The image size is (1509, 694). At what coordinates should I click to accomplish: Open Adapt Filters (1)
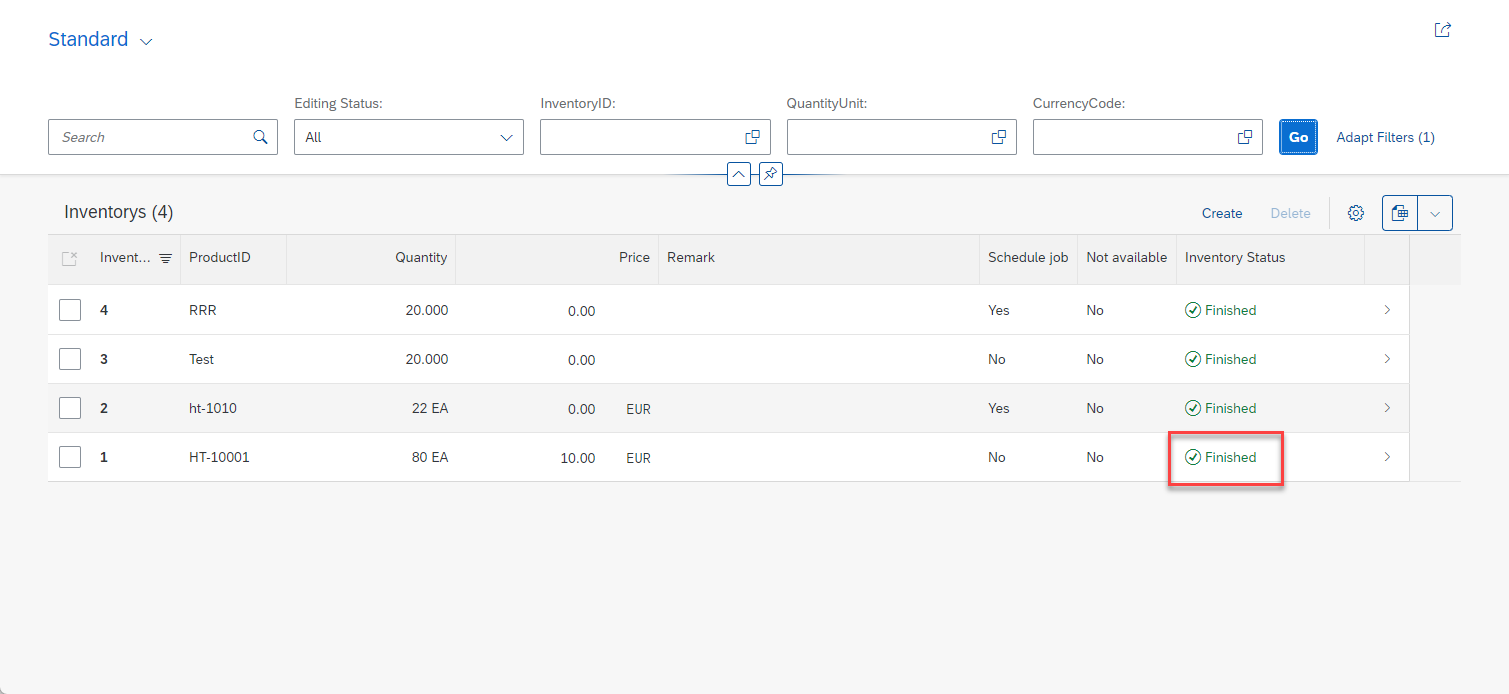coord(1385,137)
